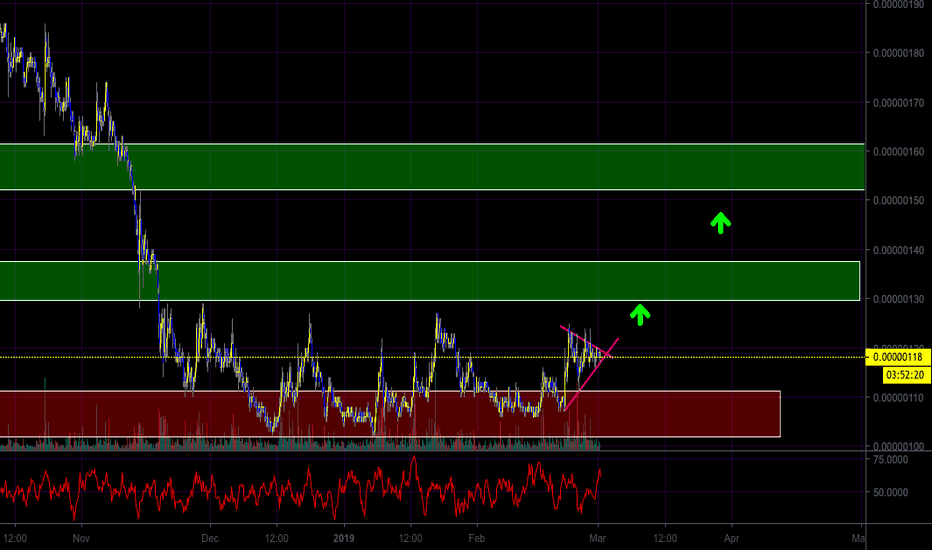Viewport: 932px width, 550px height.
Task: Click the 0.00000100 price axis label
Action: coord(898,447)
